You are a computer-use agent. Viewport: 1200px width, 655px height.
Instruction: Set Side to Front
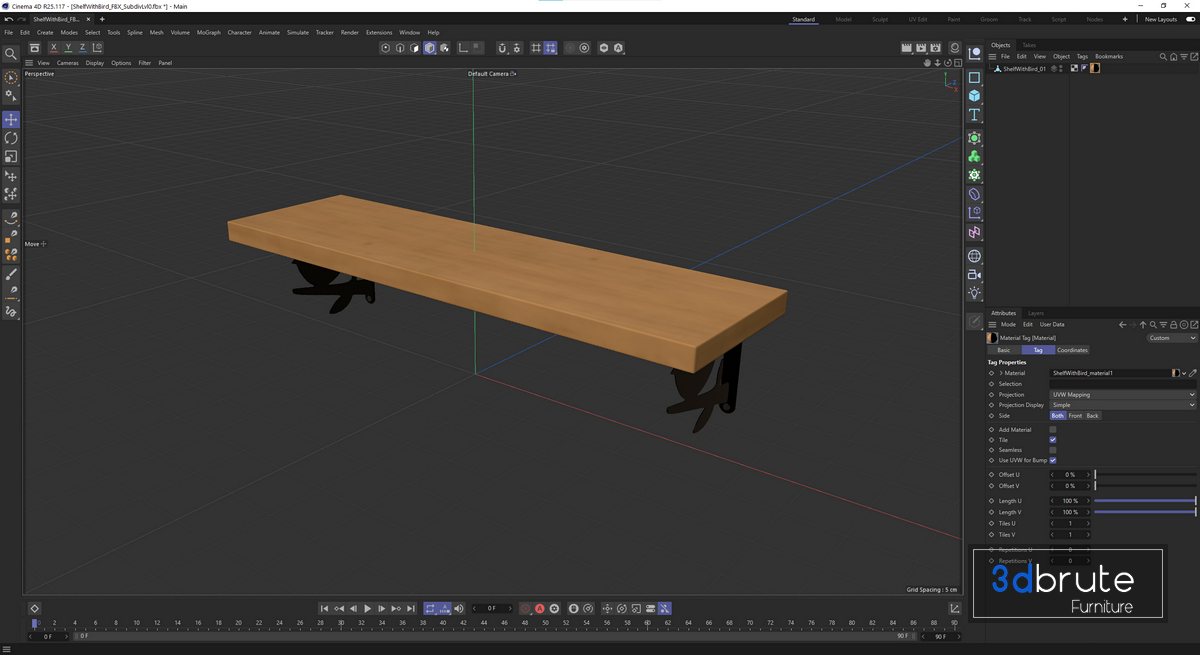[1075, 415]
